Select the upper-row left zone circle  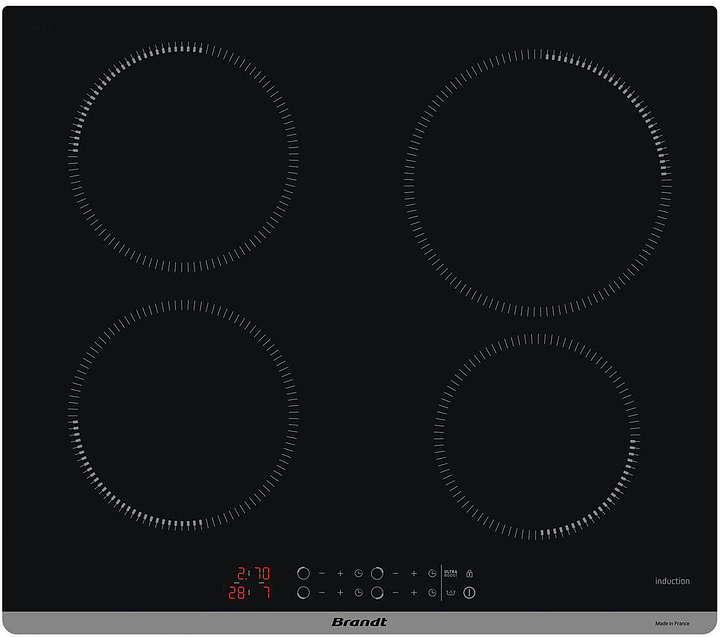303,573
